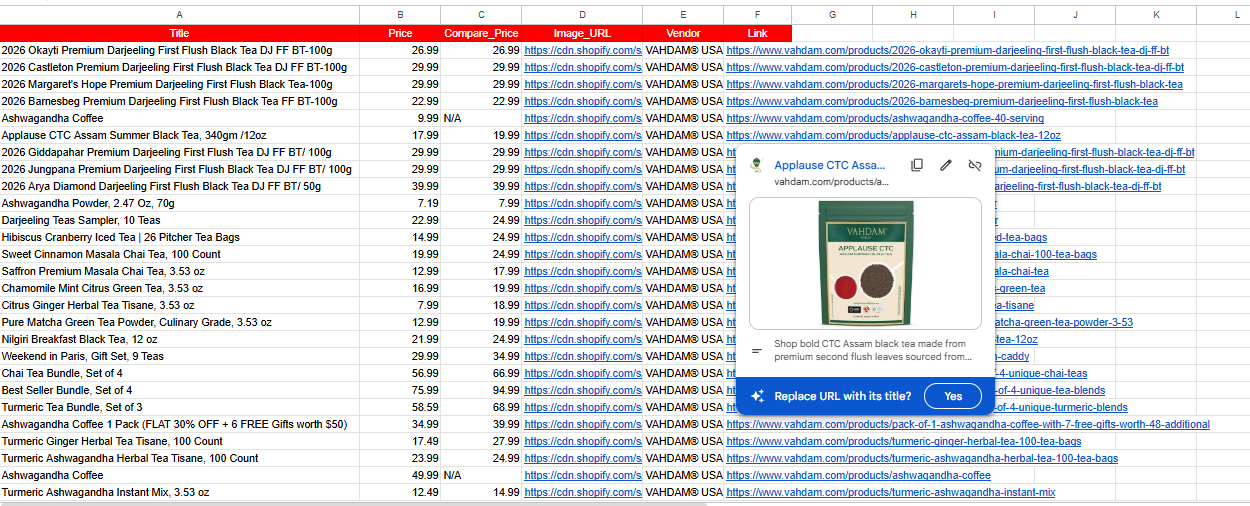Open the 2026-castleton-premium-darjeeling product link
Image resolution: width=1250 pixels, height=506 pixels.
(x=955, y=67)
